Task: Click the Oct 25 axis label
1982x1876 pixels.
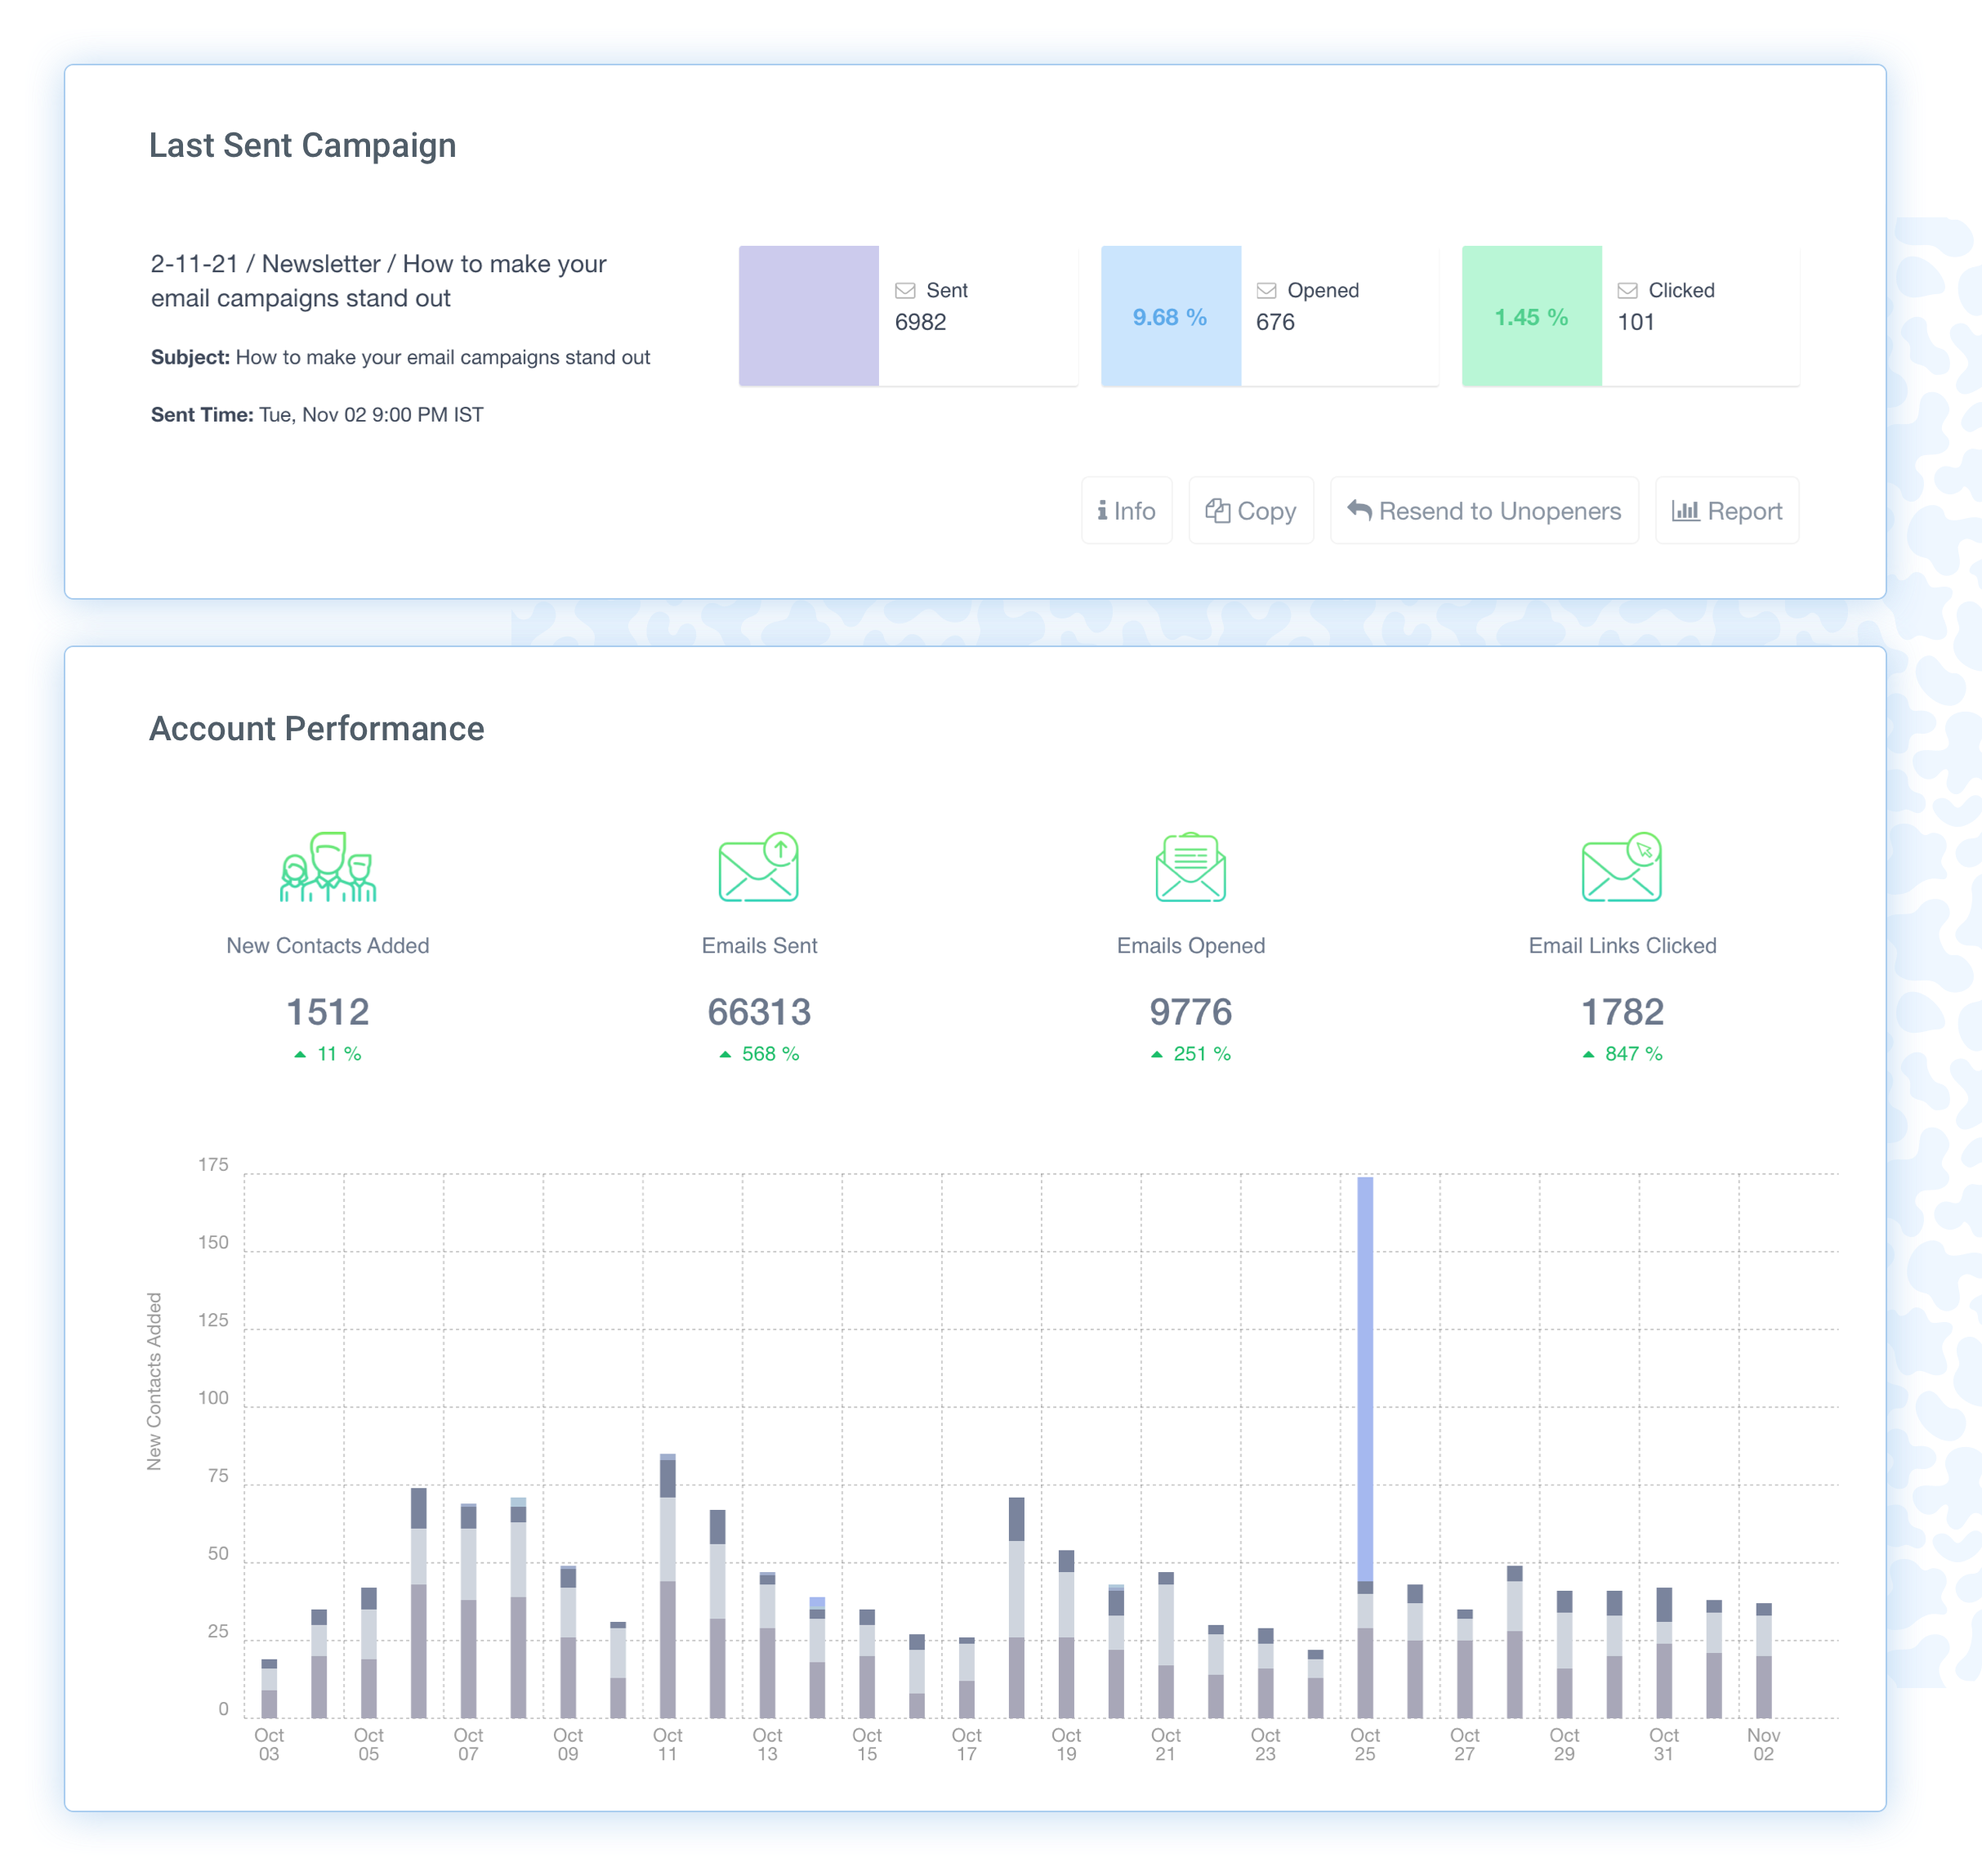Action: [x=1365, y=1745]
